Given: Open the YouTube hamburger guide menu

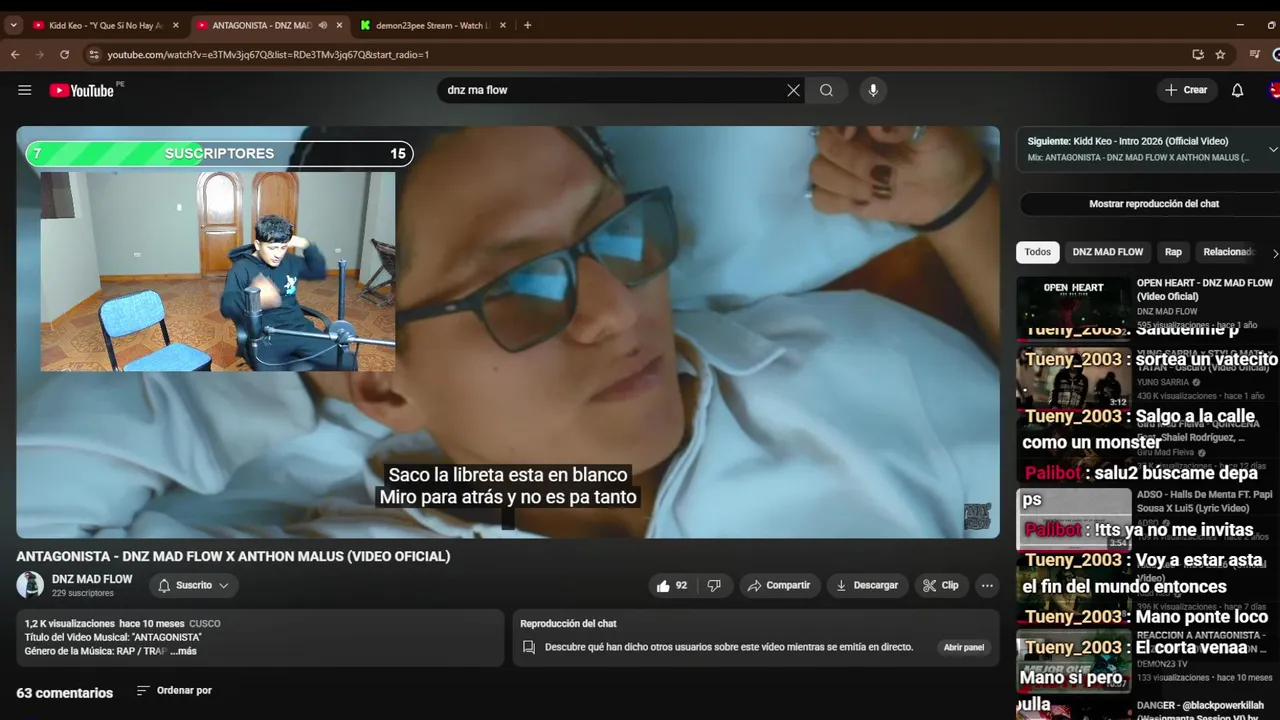Looking at the screenshot, I should pyautogui.click(x=24, y=90).
